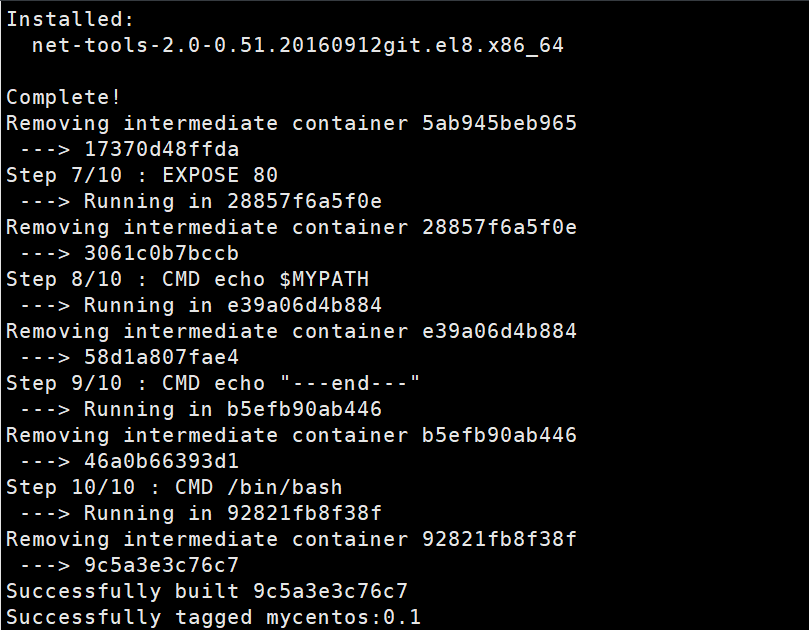Click the 'Step 9/10' echo end line
809x630 pixels.
point(213,383)
